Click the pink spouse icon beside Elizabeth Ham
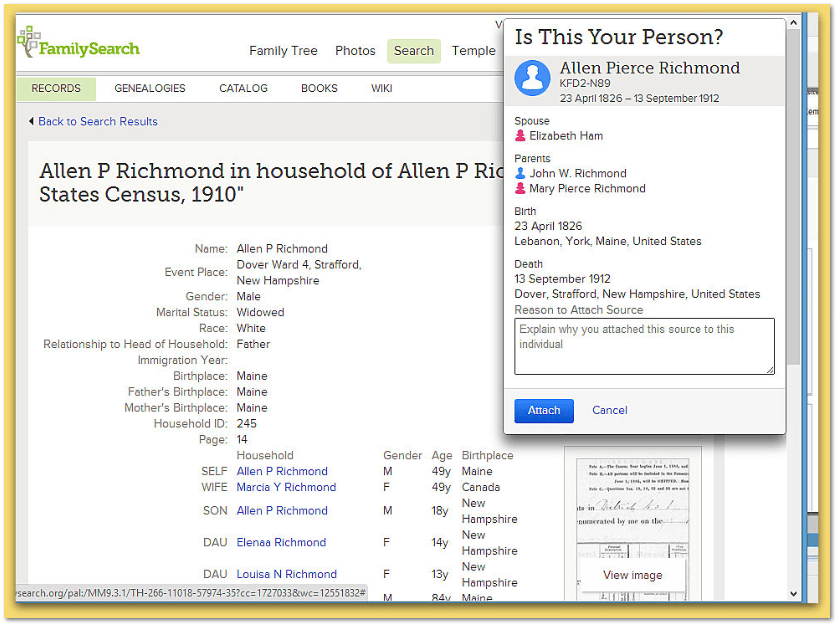The image size is (836, 624). [520, 136]
